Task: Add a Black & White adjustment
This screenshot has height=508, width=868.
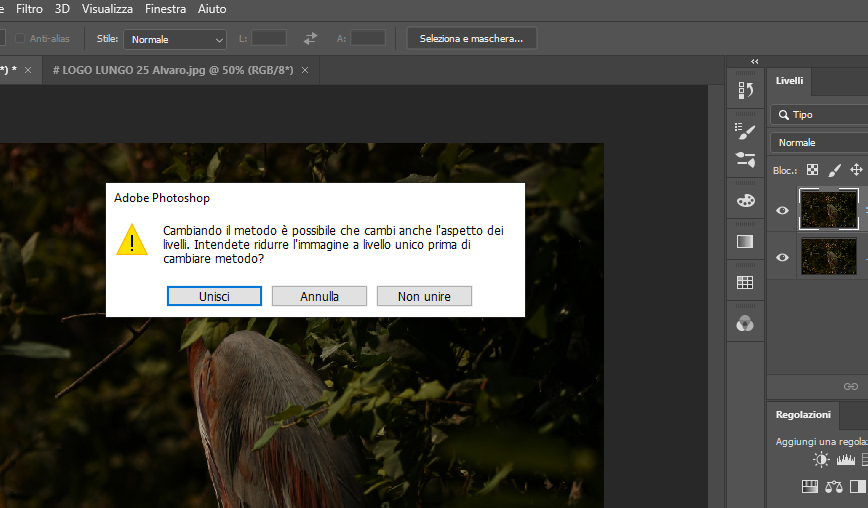Action: coord(858,487)
